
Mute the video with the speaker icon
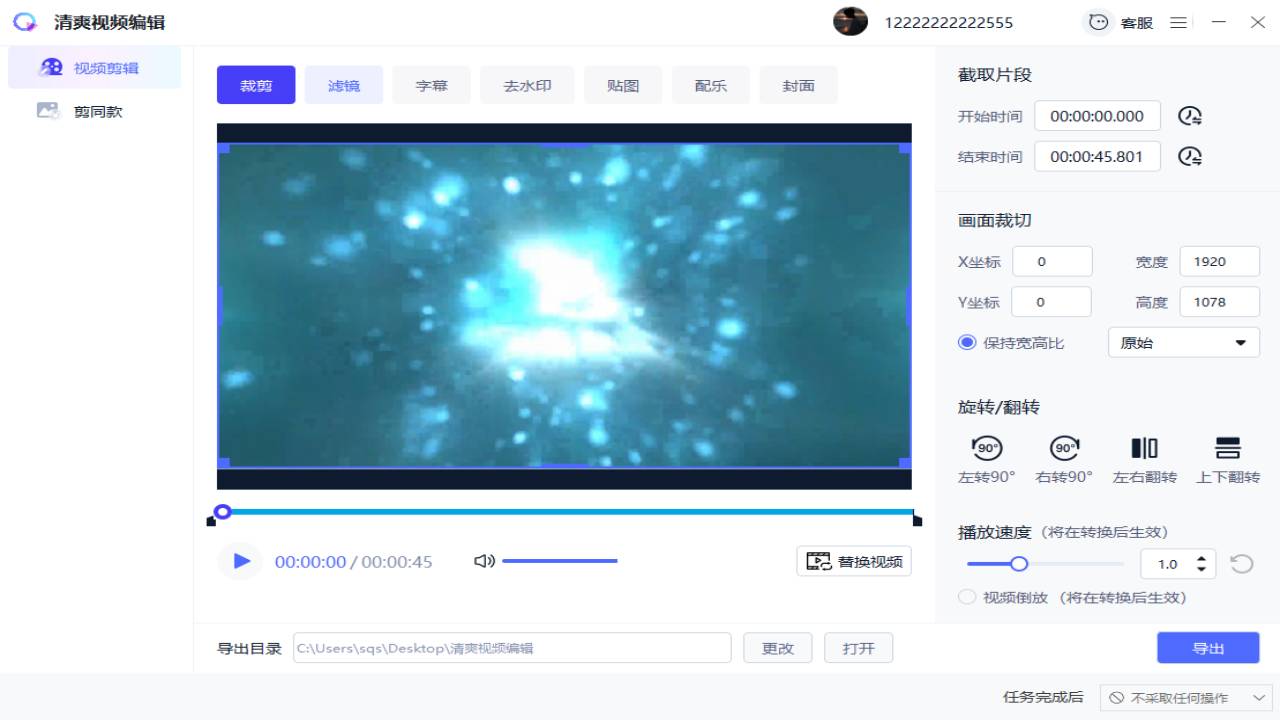click(x=484, y=561)
